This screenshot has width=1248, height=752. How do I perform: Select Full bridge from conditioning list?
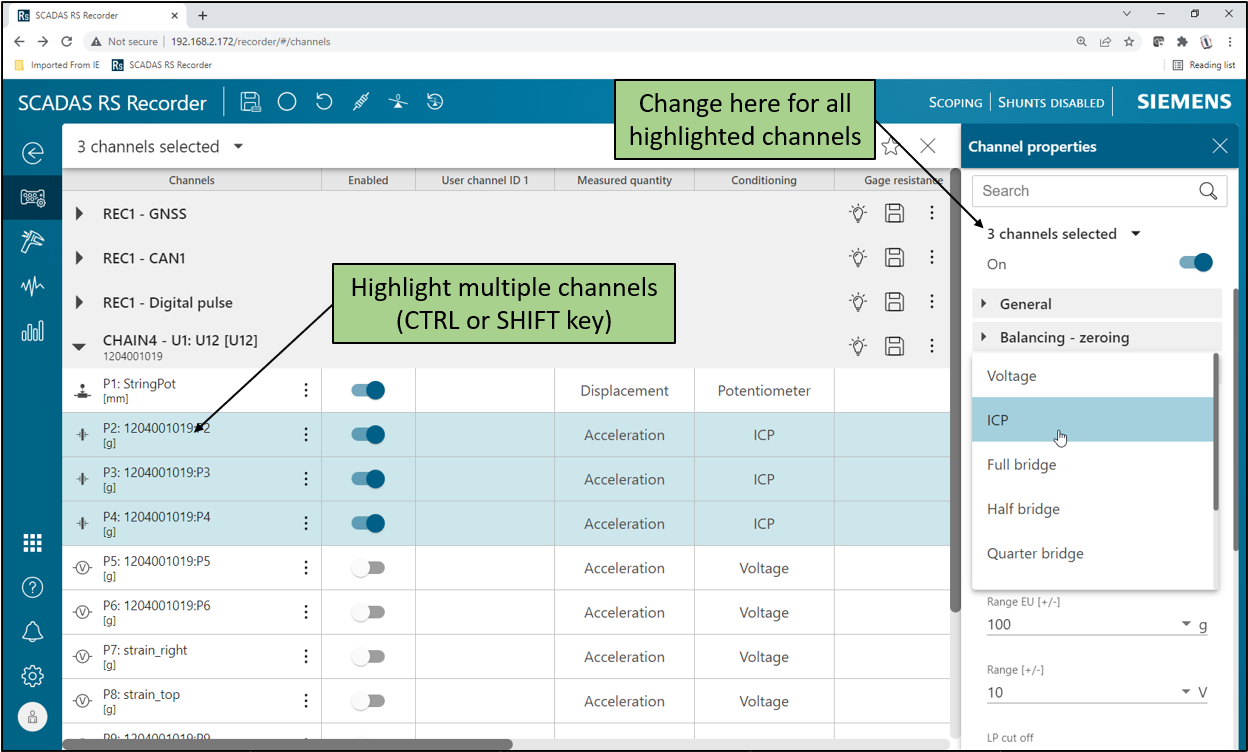pos(1021,465)
